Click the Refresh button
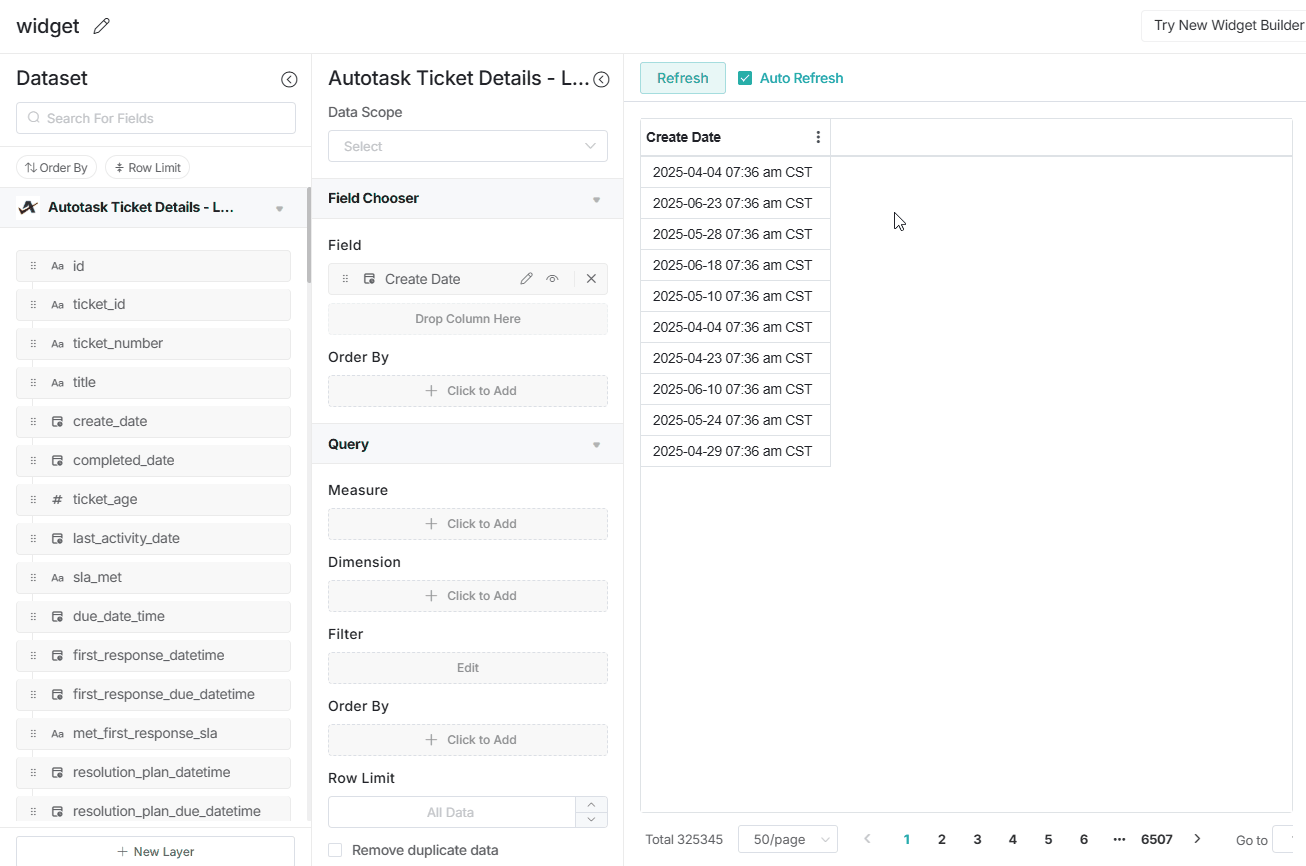The image size is (1306, 866). tap(682, 78)
